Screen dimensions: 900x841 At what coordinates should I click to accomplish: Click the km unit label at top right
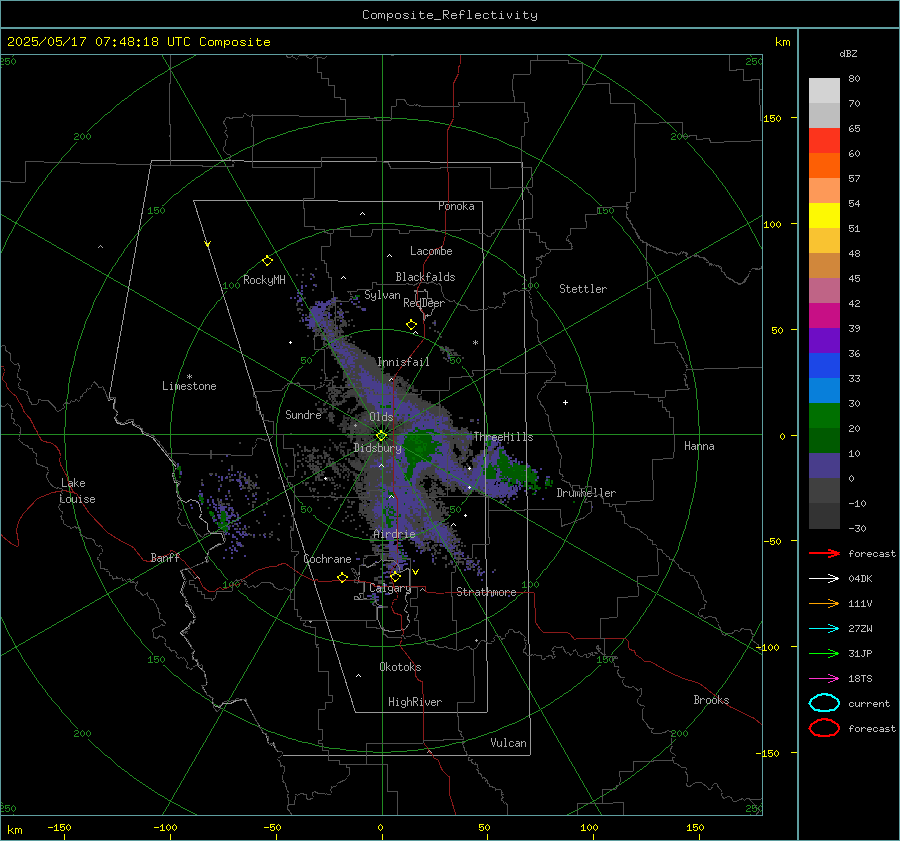coord(782,42)
